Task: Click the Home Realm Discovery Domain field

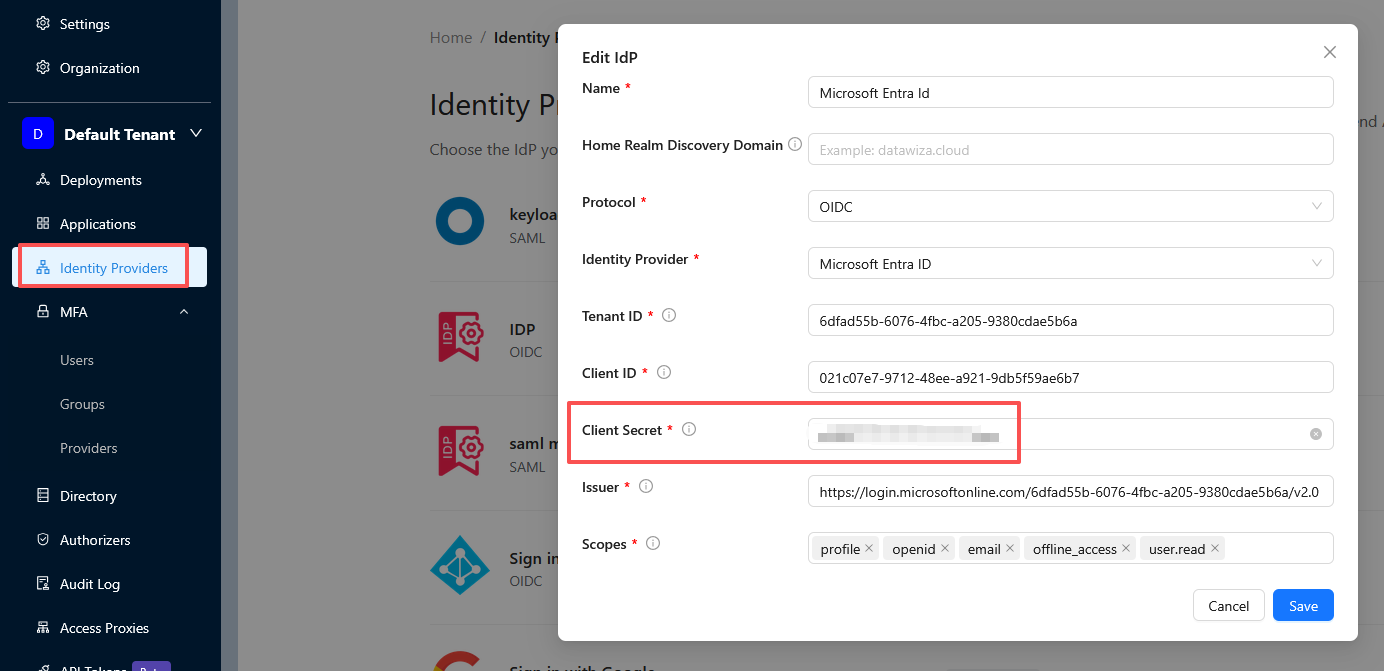Action: 1071,150
